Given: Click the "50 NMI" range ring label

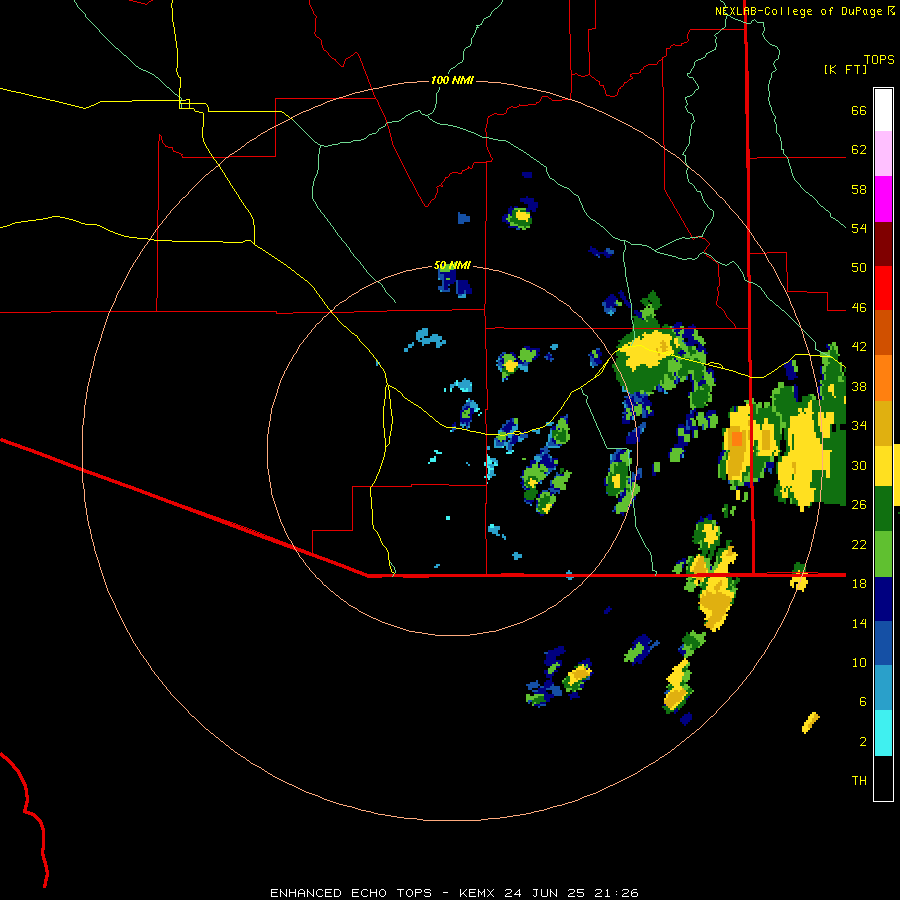Looking at the screenshot, I should 452,265.
